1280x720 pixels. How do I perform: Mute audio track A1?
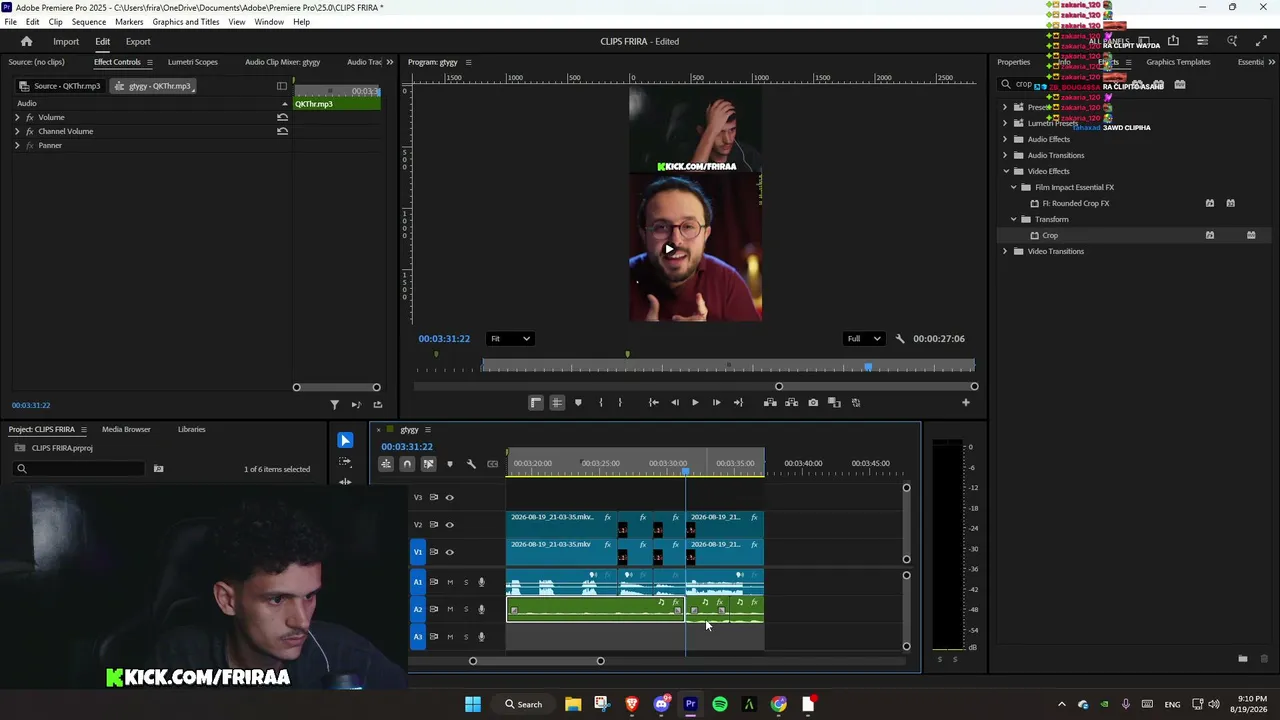450,582
